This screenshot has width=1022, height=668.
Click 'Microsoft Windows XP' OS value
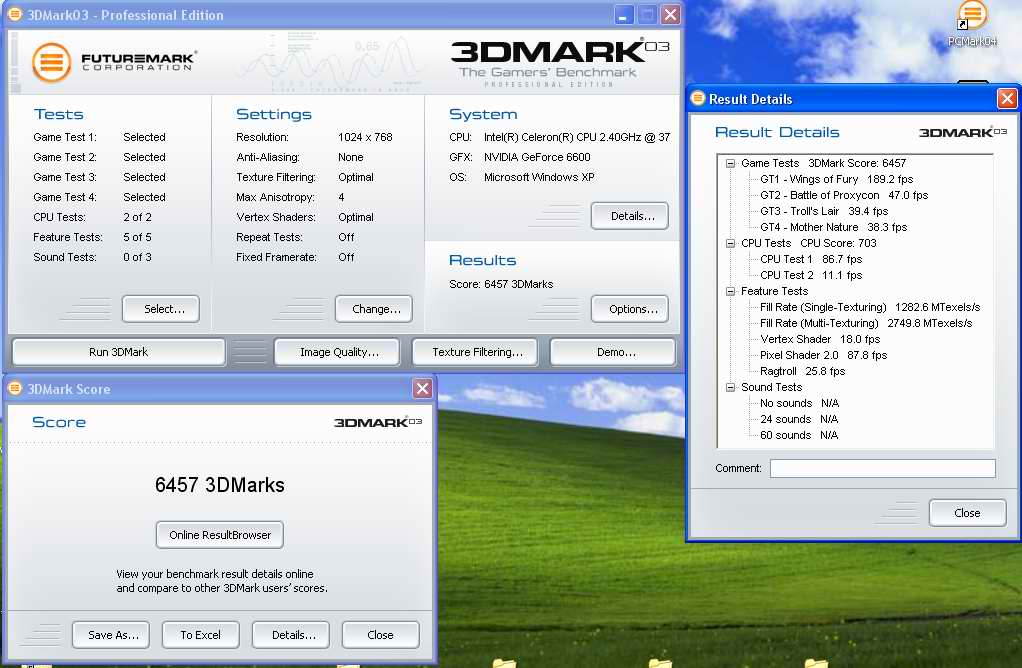coord(539,177)
